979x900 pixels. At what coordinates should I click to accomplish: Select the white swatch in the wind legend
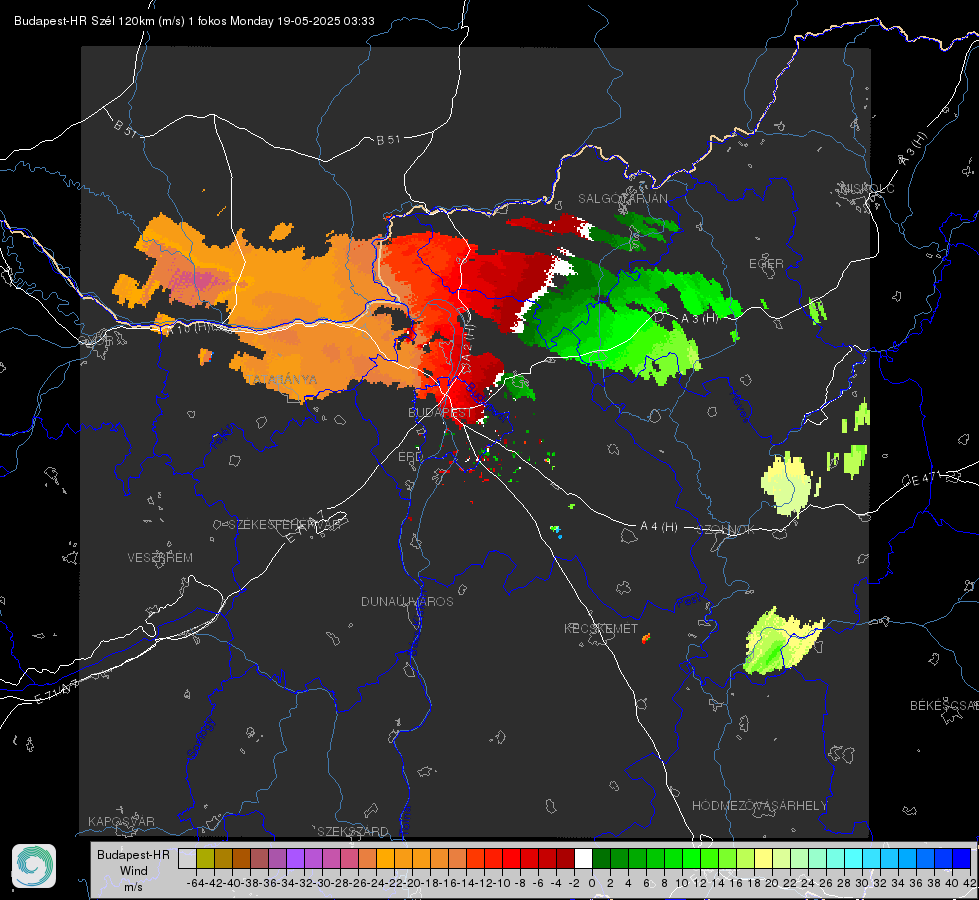coord(583,859)
